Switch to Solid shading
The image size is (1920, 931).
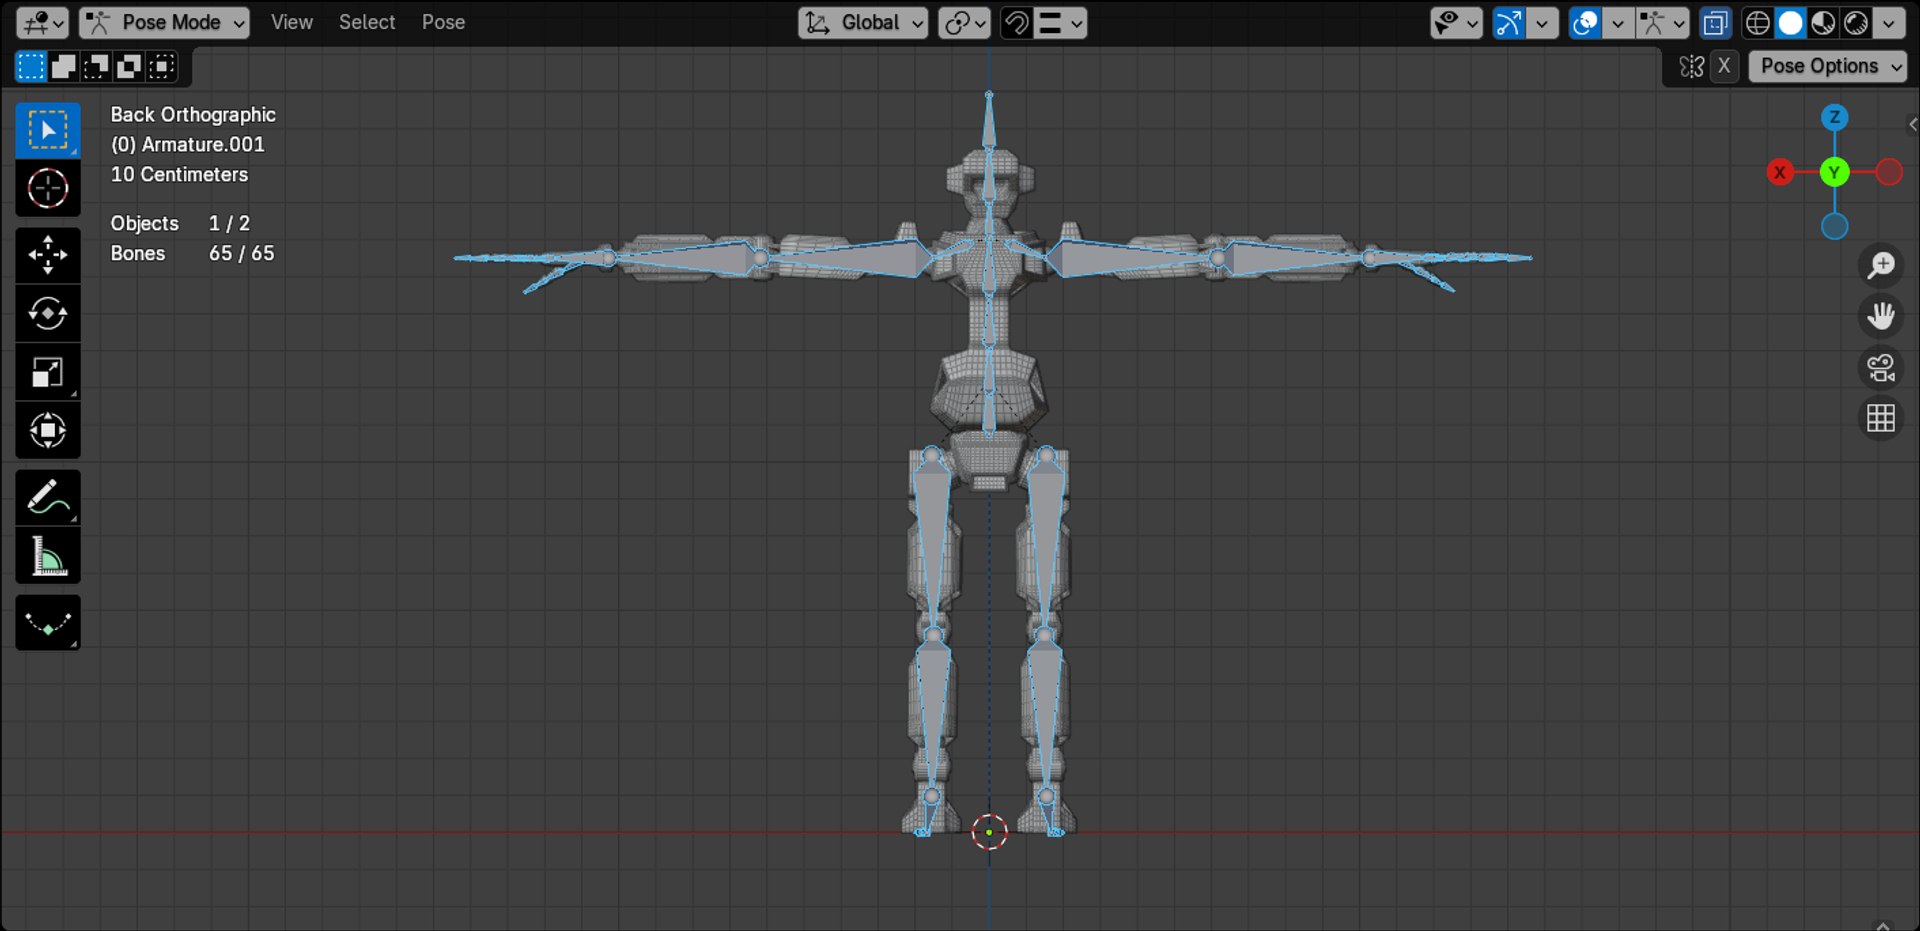pyautogui.click(x=1790, y=23)
